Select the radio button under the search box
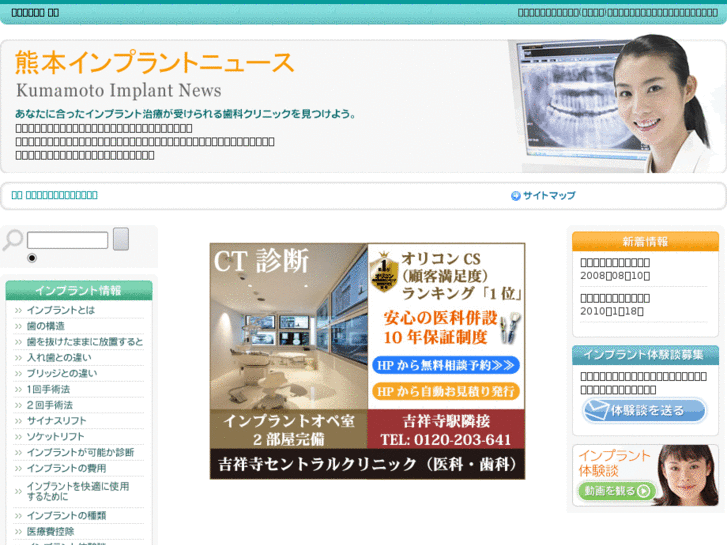 32,258
